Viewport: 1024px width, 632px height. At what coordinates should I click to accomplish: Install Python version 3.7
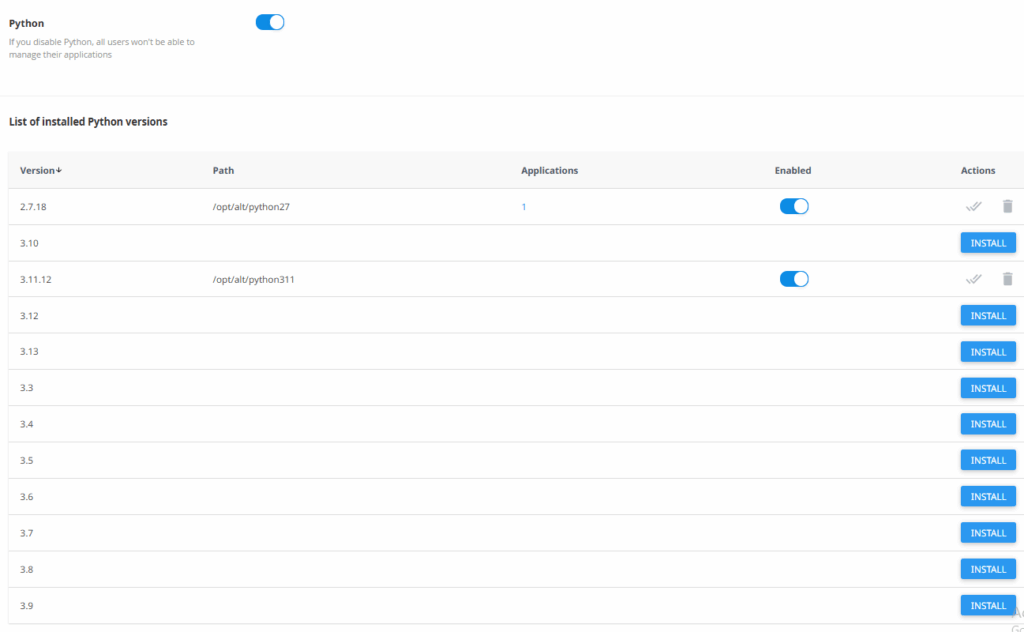point(988,532)
